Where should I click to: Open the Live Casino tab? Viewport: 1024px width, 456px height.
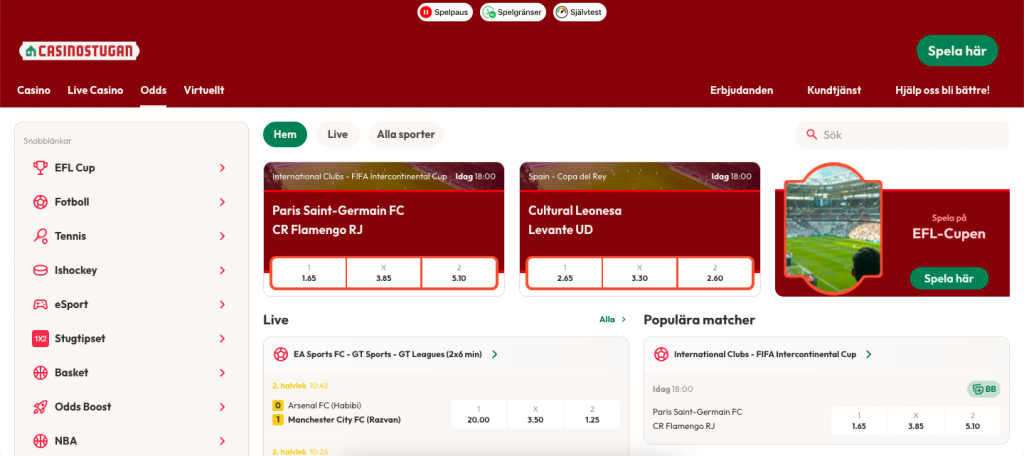coord(95,90)
